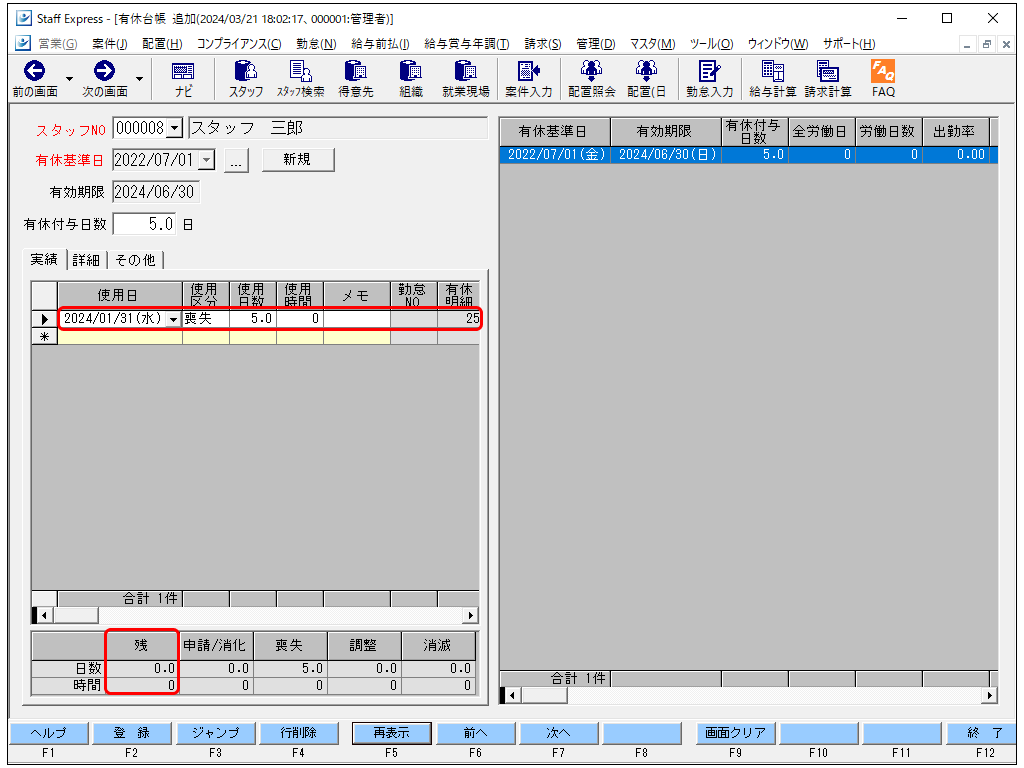Viewport: 1024px width, 768px height.
Task: Click the new-row asterisk selector in grid
Action: [44, 337]
